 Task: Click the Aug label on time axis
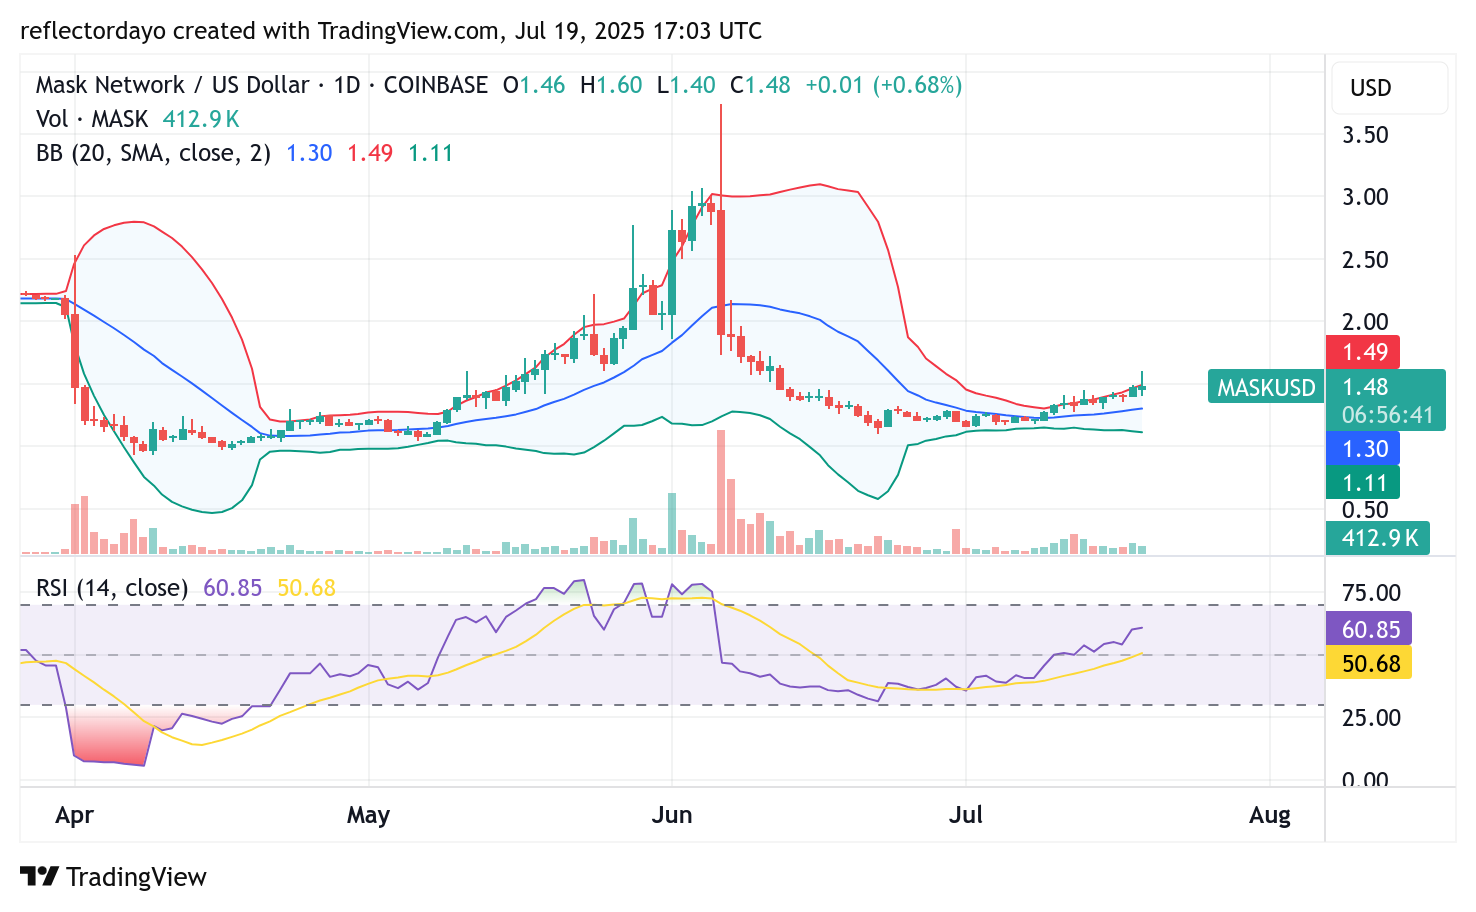coord(1270,815)
